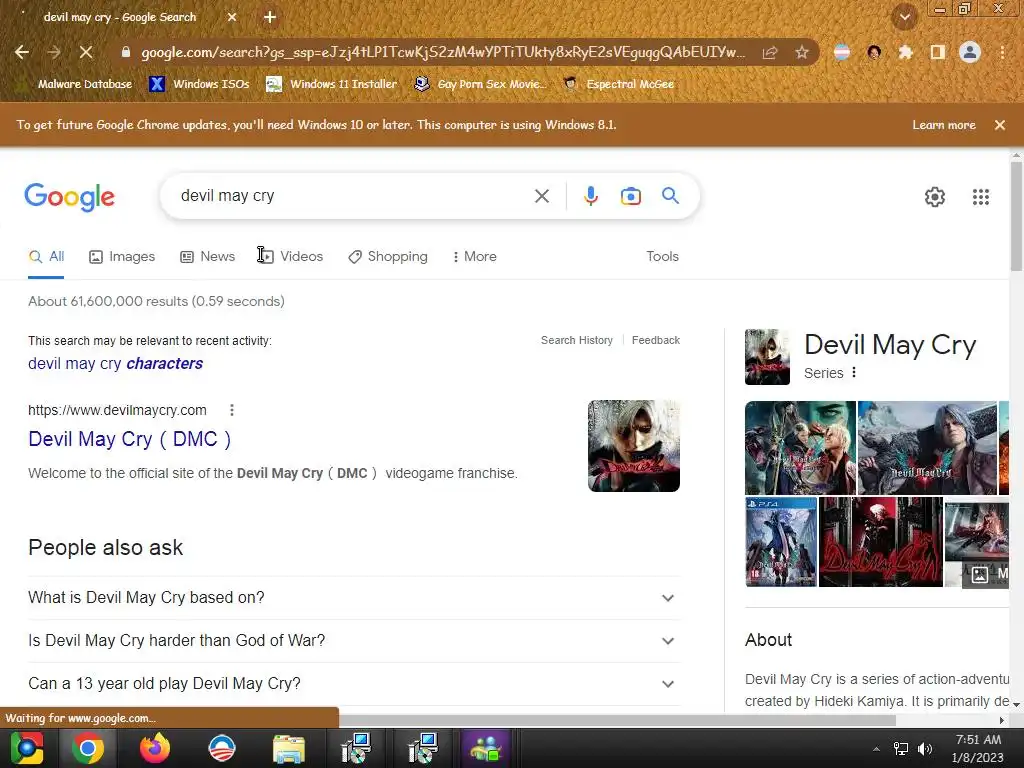Switch to the Images tab
Screen dimensions: 1024x768
click(122, 257)
